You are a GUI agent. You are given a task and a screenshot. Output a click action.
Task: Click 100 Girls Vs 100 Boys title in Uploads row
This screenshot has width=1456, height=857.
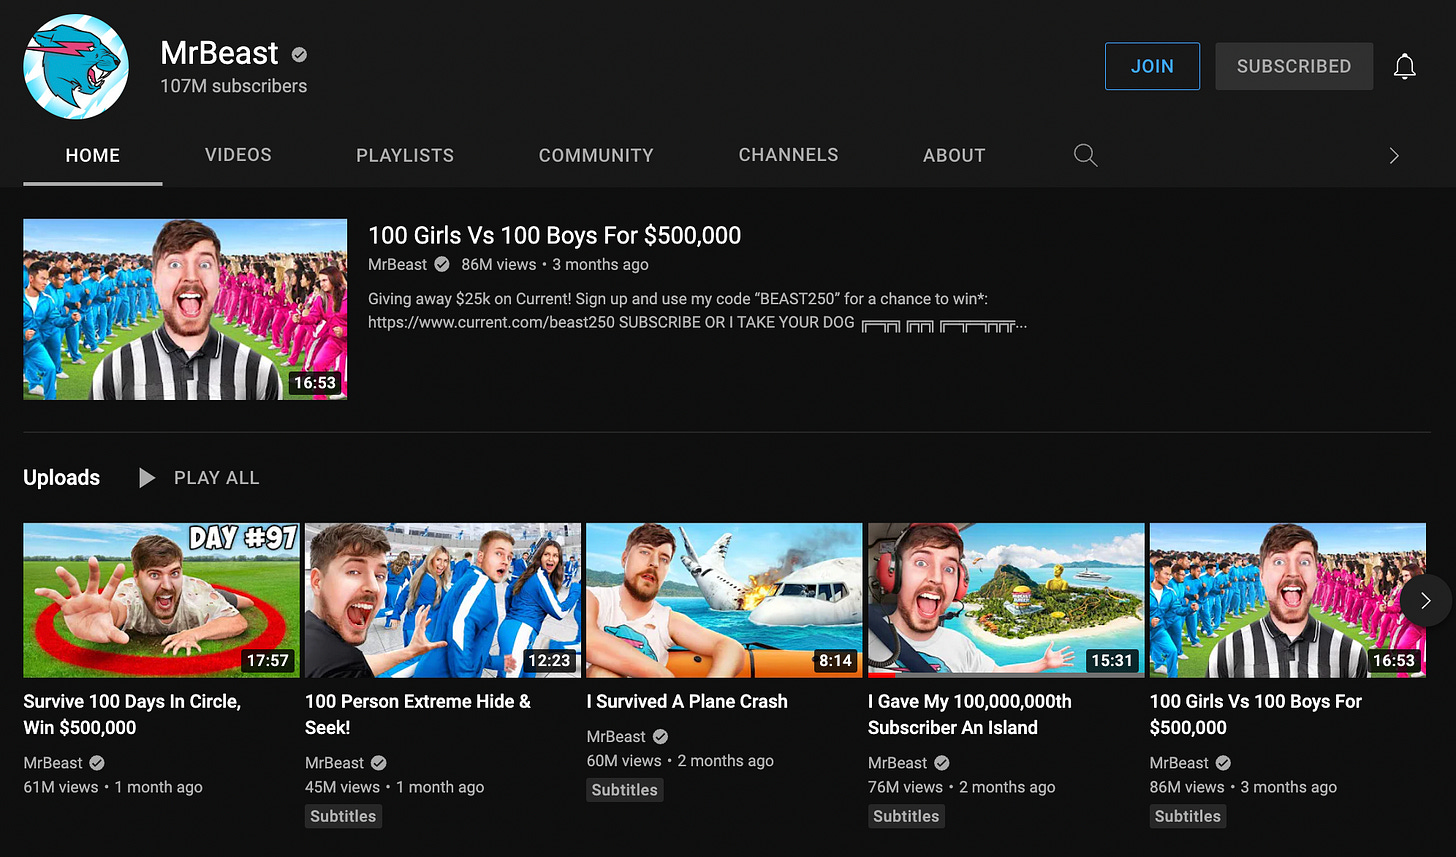[x=1256, y=714]
